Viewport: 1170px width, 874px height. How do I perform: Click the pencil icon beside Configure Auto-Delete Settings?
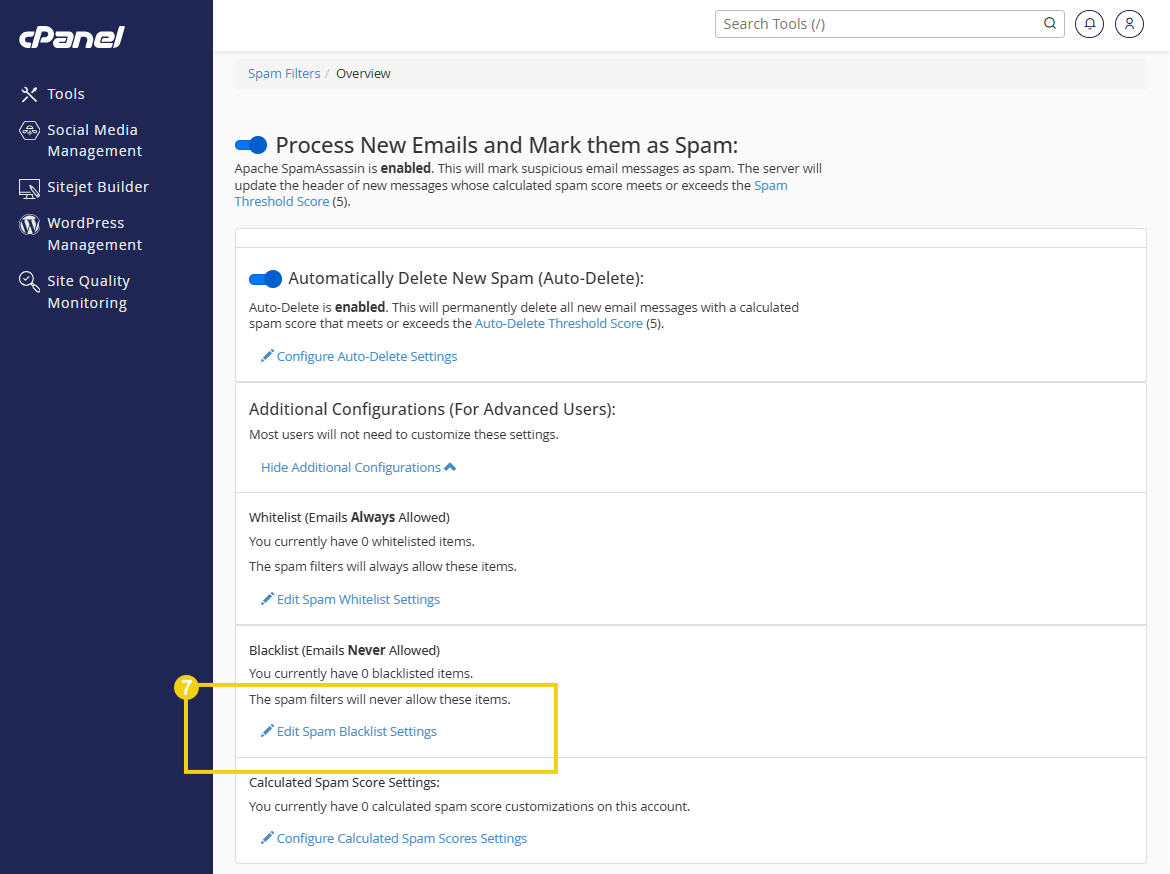coord(267,356)
